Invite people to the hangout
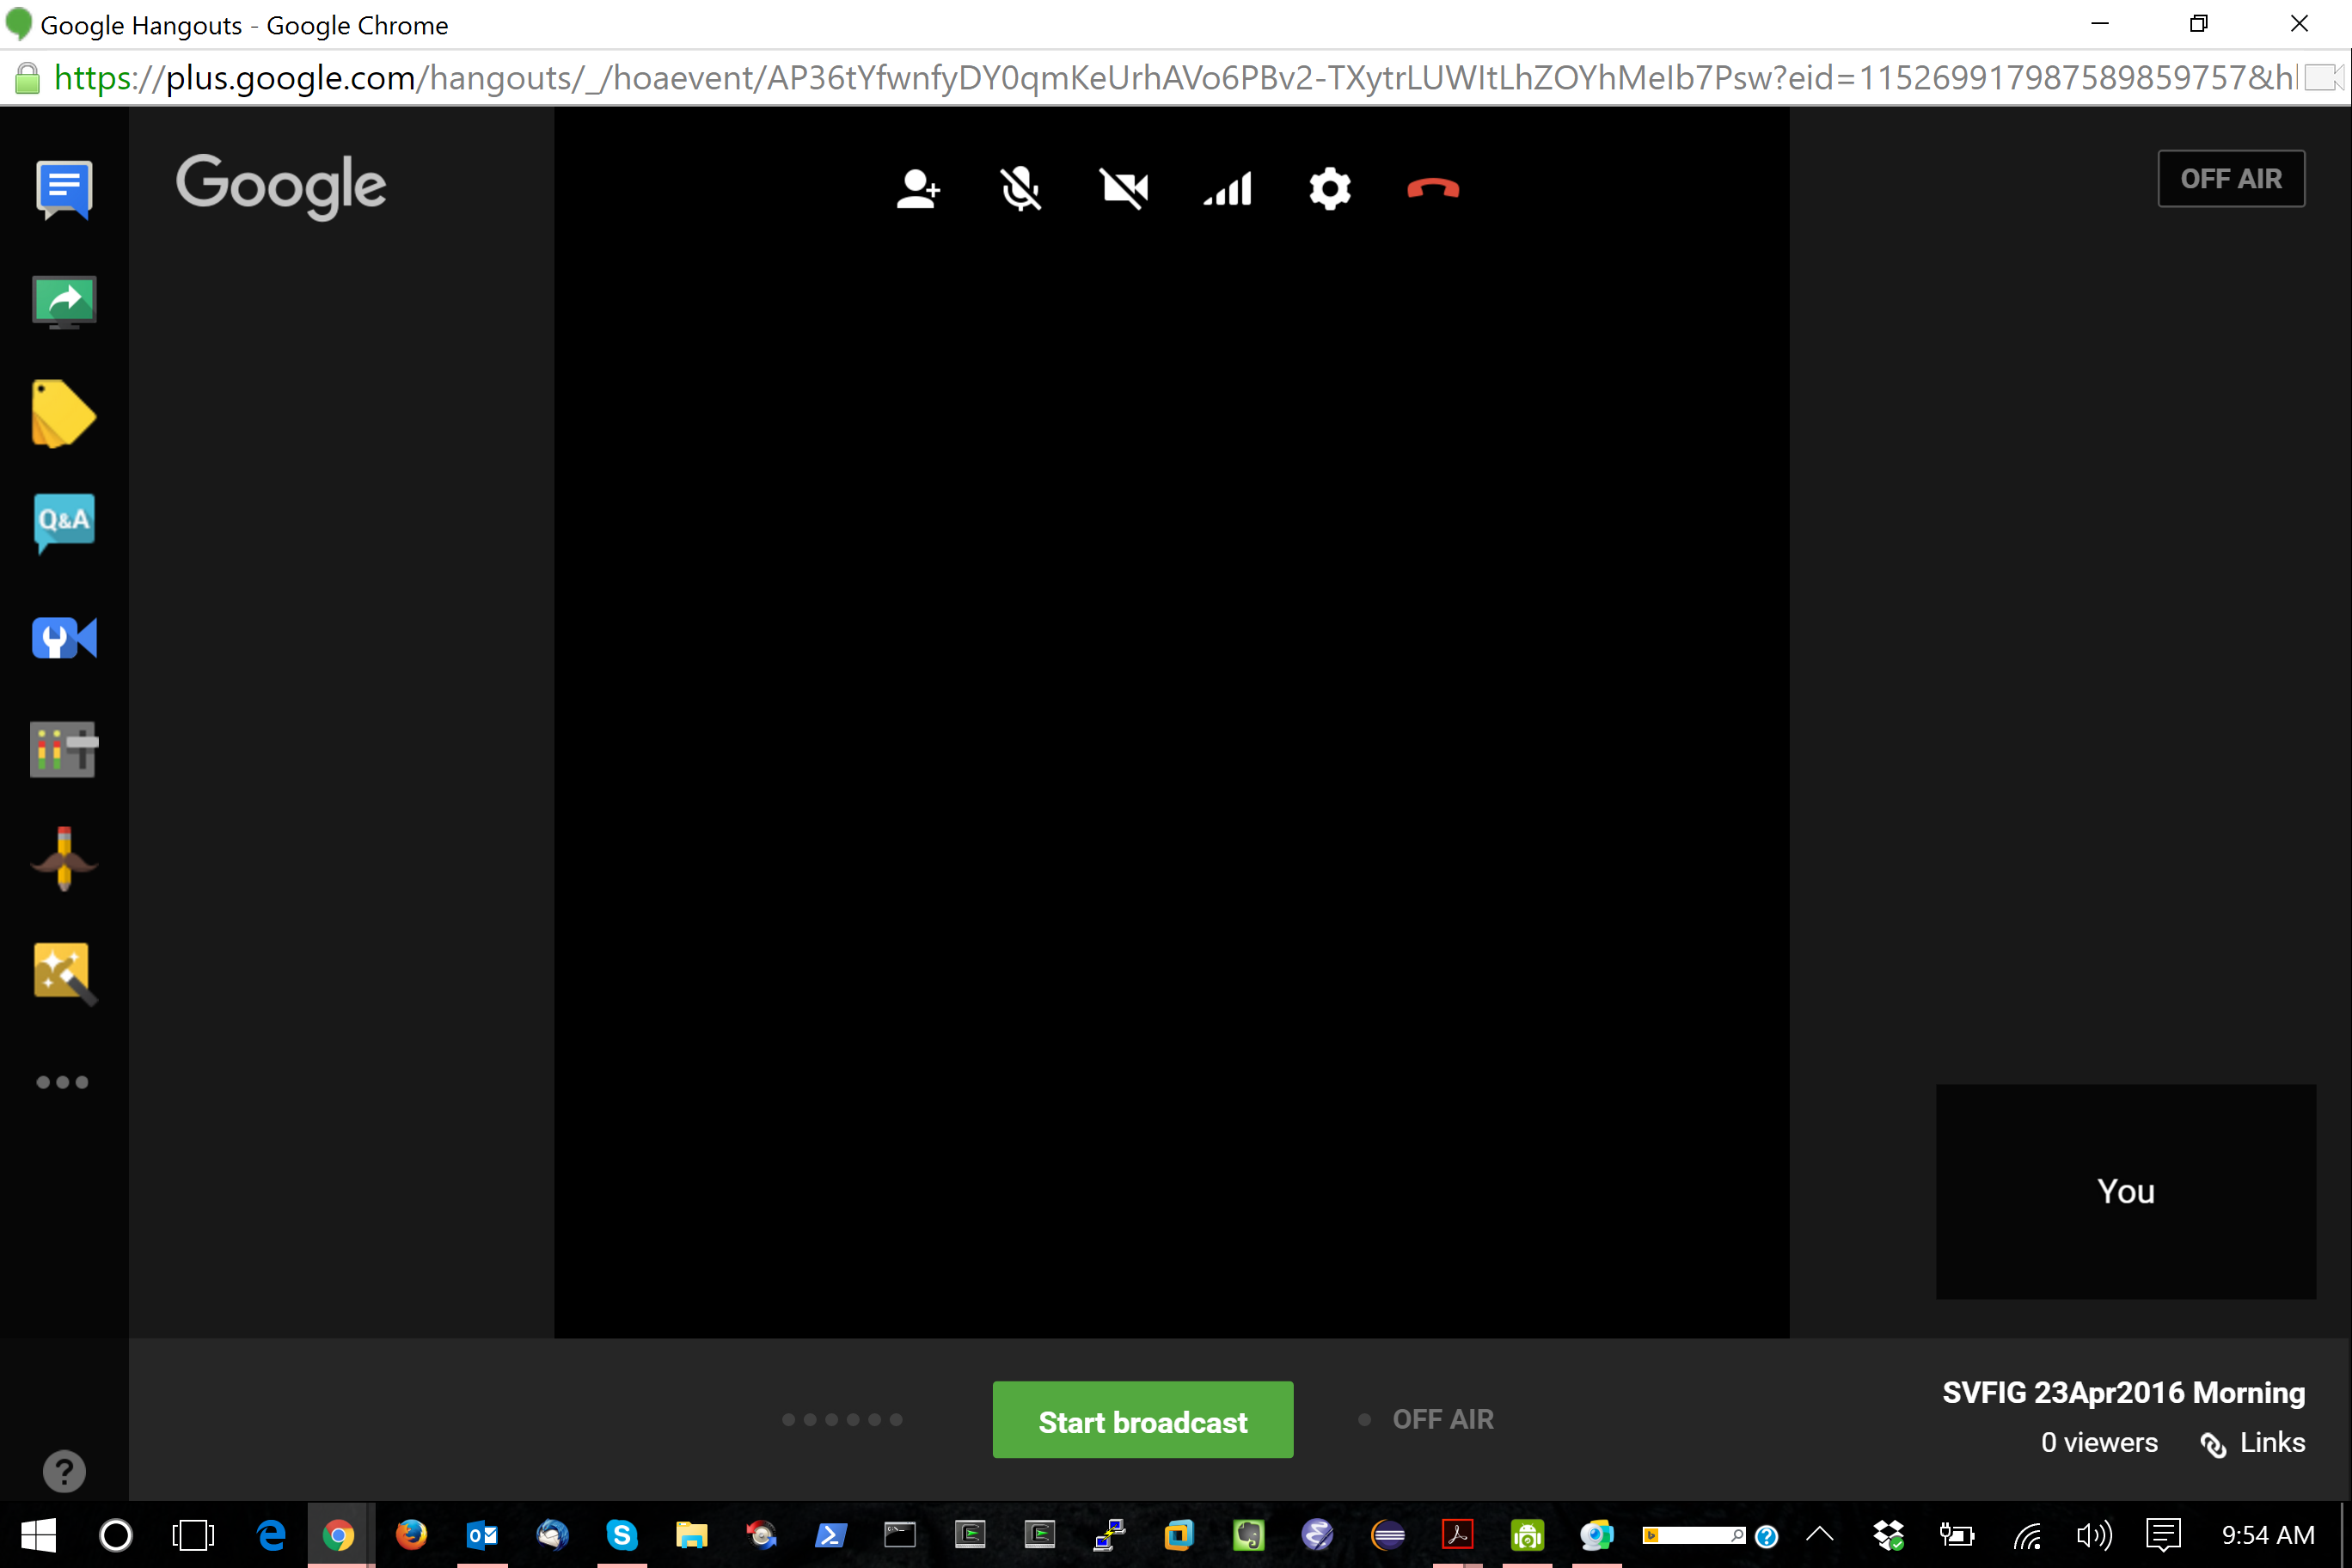 point(919,189)
